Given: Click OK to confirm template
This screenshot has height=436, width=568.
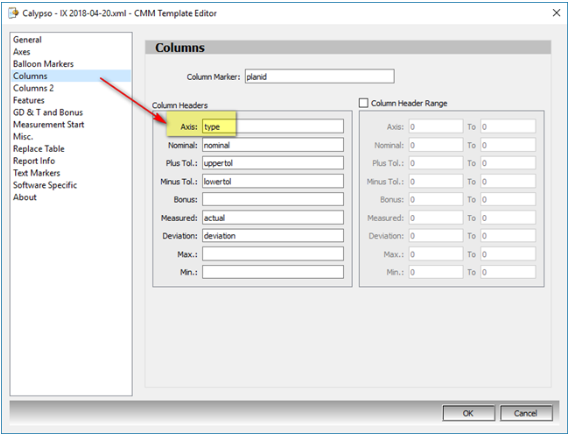Looking at the screenshot, I should (468, 413).
